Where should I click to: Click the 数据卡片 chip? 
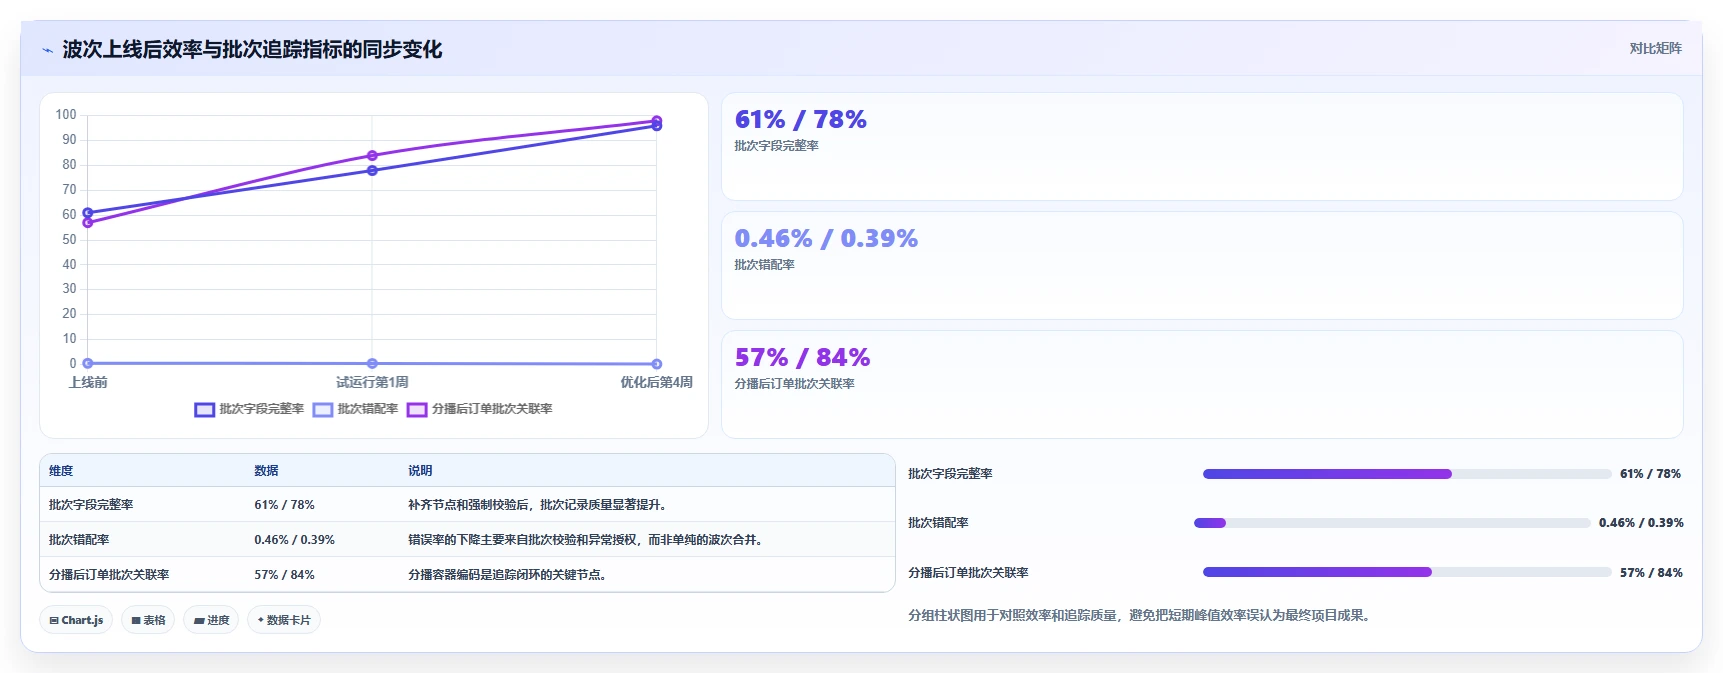pos(284,620)
